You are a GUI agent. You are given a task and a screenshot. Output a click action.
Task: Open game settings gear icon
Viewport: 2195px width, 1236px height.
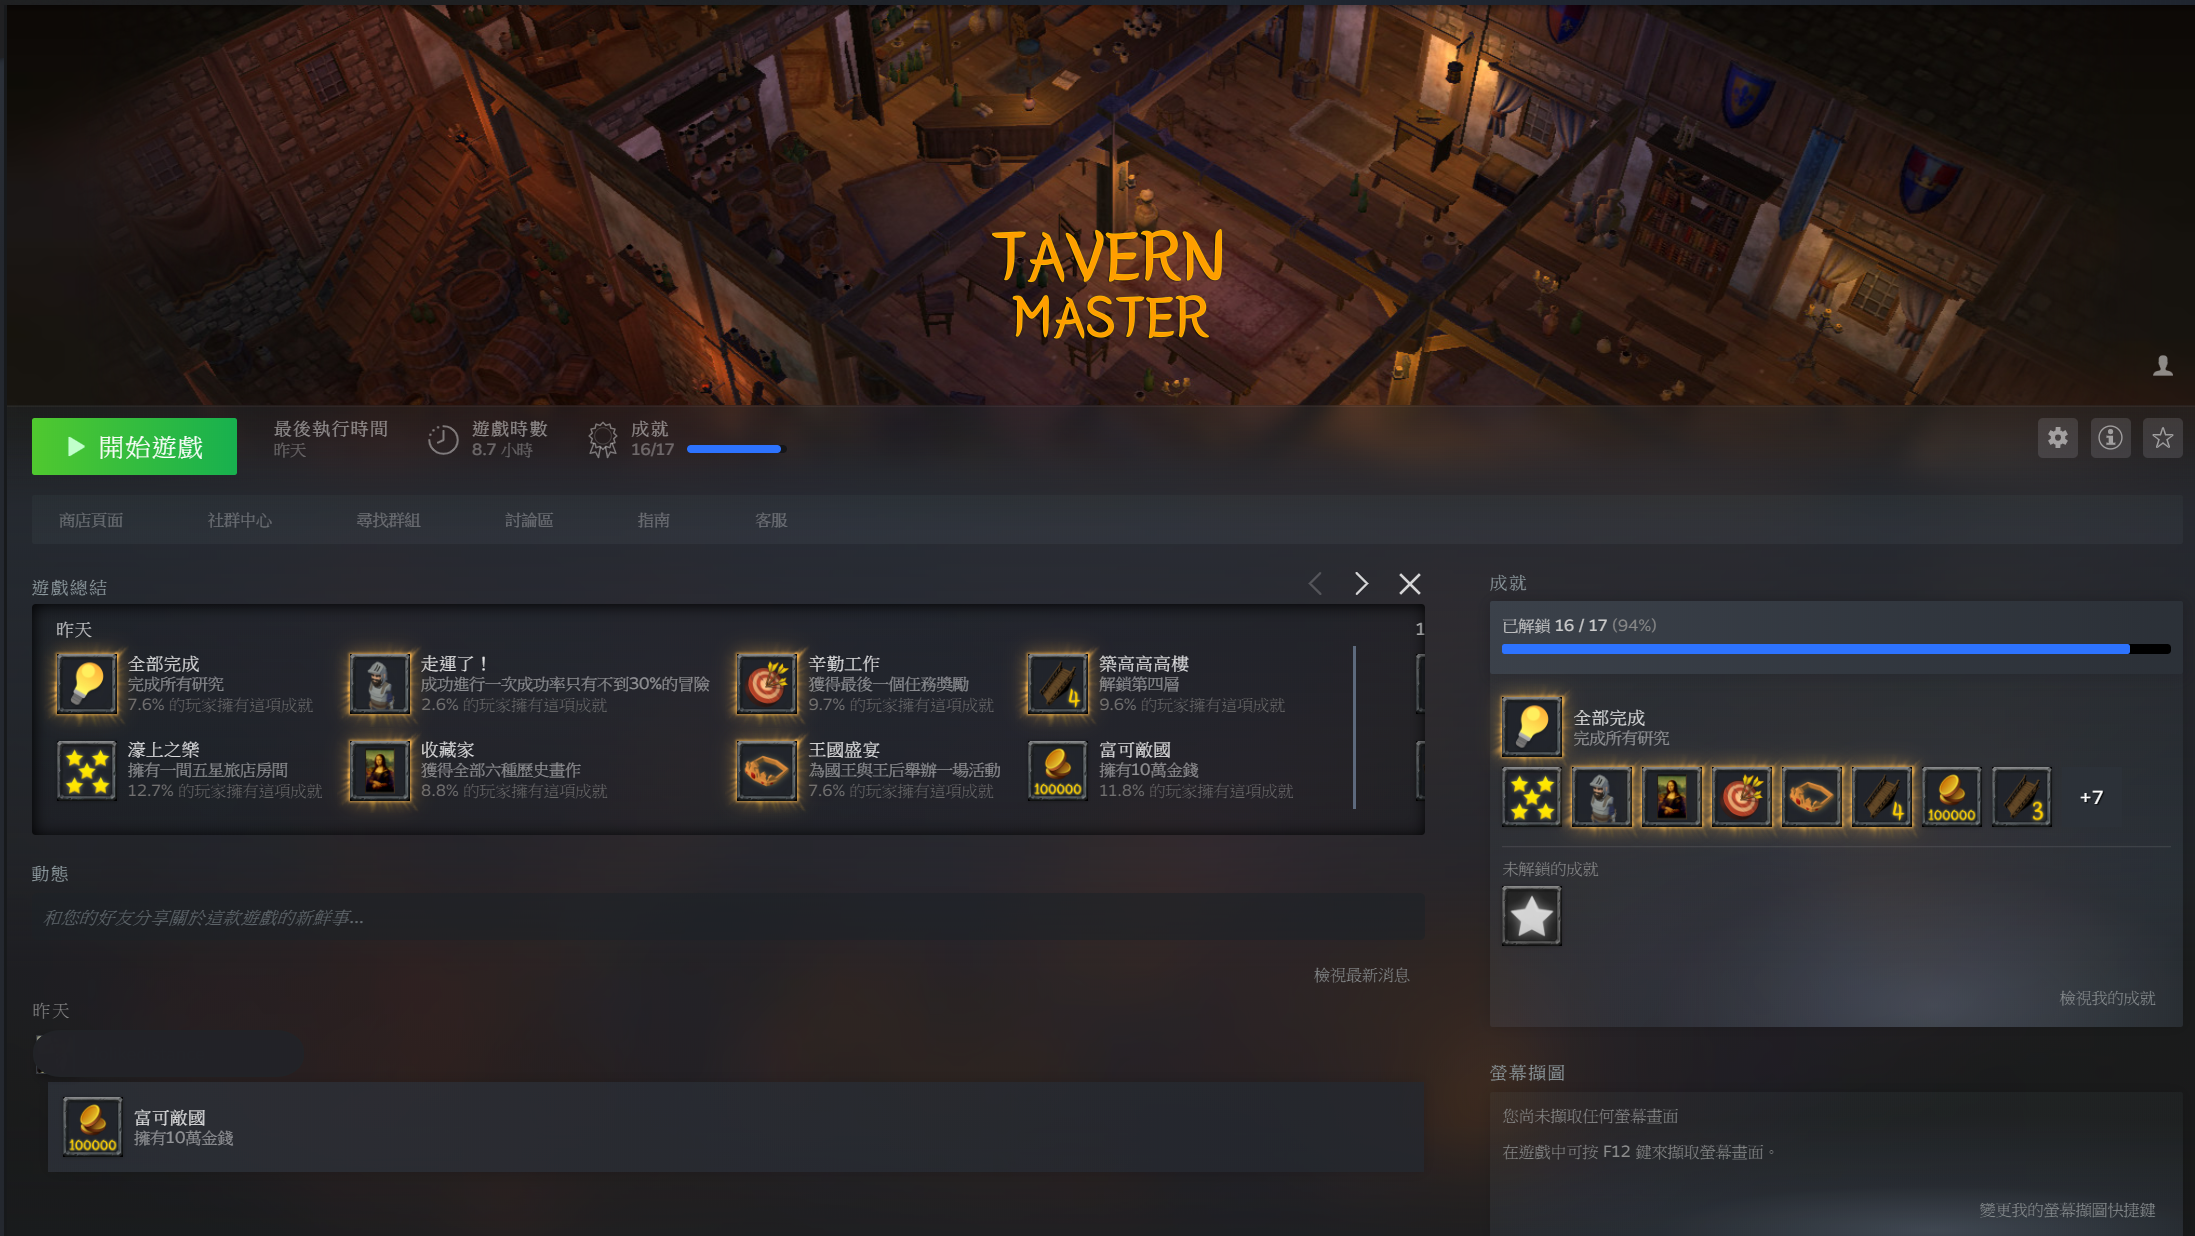(2057, 438)
